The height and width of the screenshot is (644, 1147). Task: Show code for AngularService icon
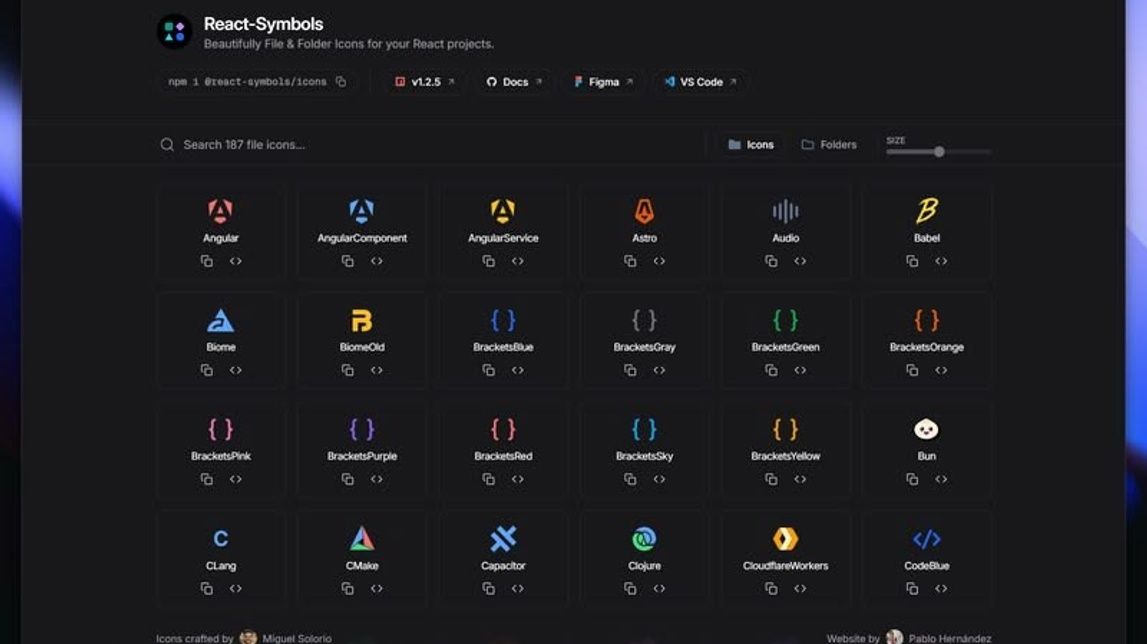tap(518, 261)
